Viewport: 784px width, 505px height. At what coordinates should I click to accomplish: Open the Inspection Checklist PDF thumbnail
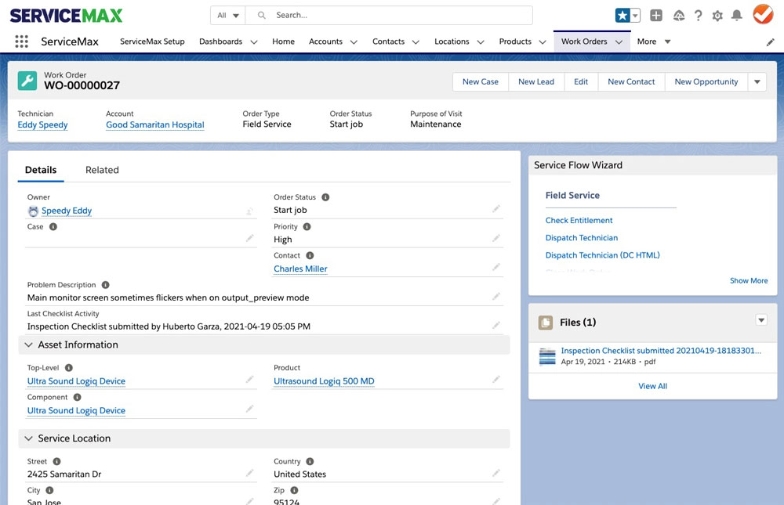point(548,356)
